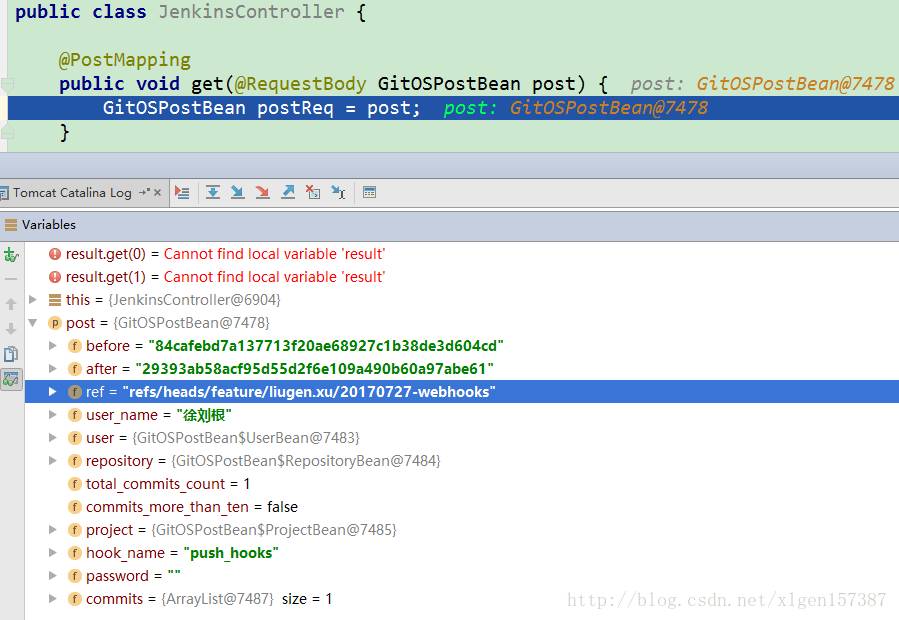Image resolution: width=899 pixels, height=620 pixels.
Task: Click the Variables panel header
Action: [450, 225]
